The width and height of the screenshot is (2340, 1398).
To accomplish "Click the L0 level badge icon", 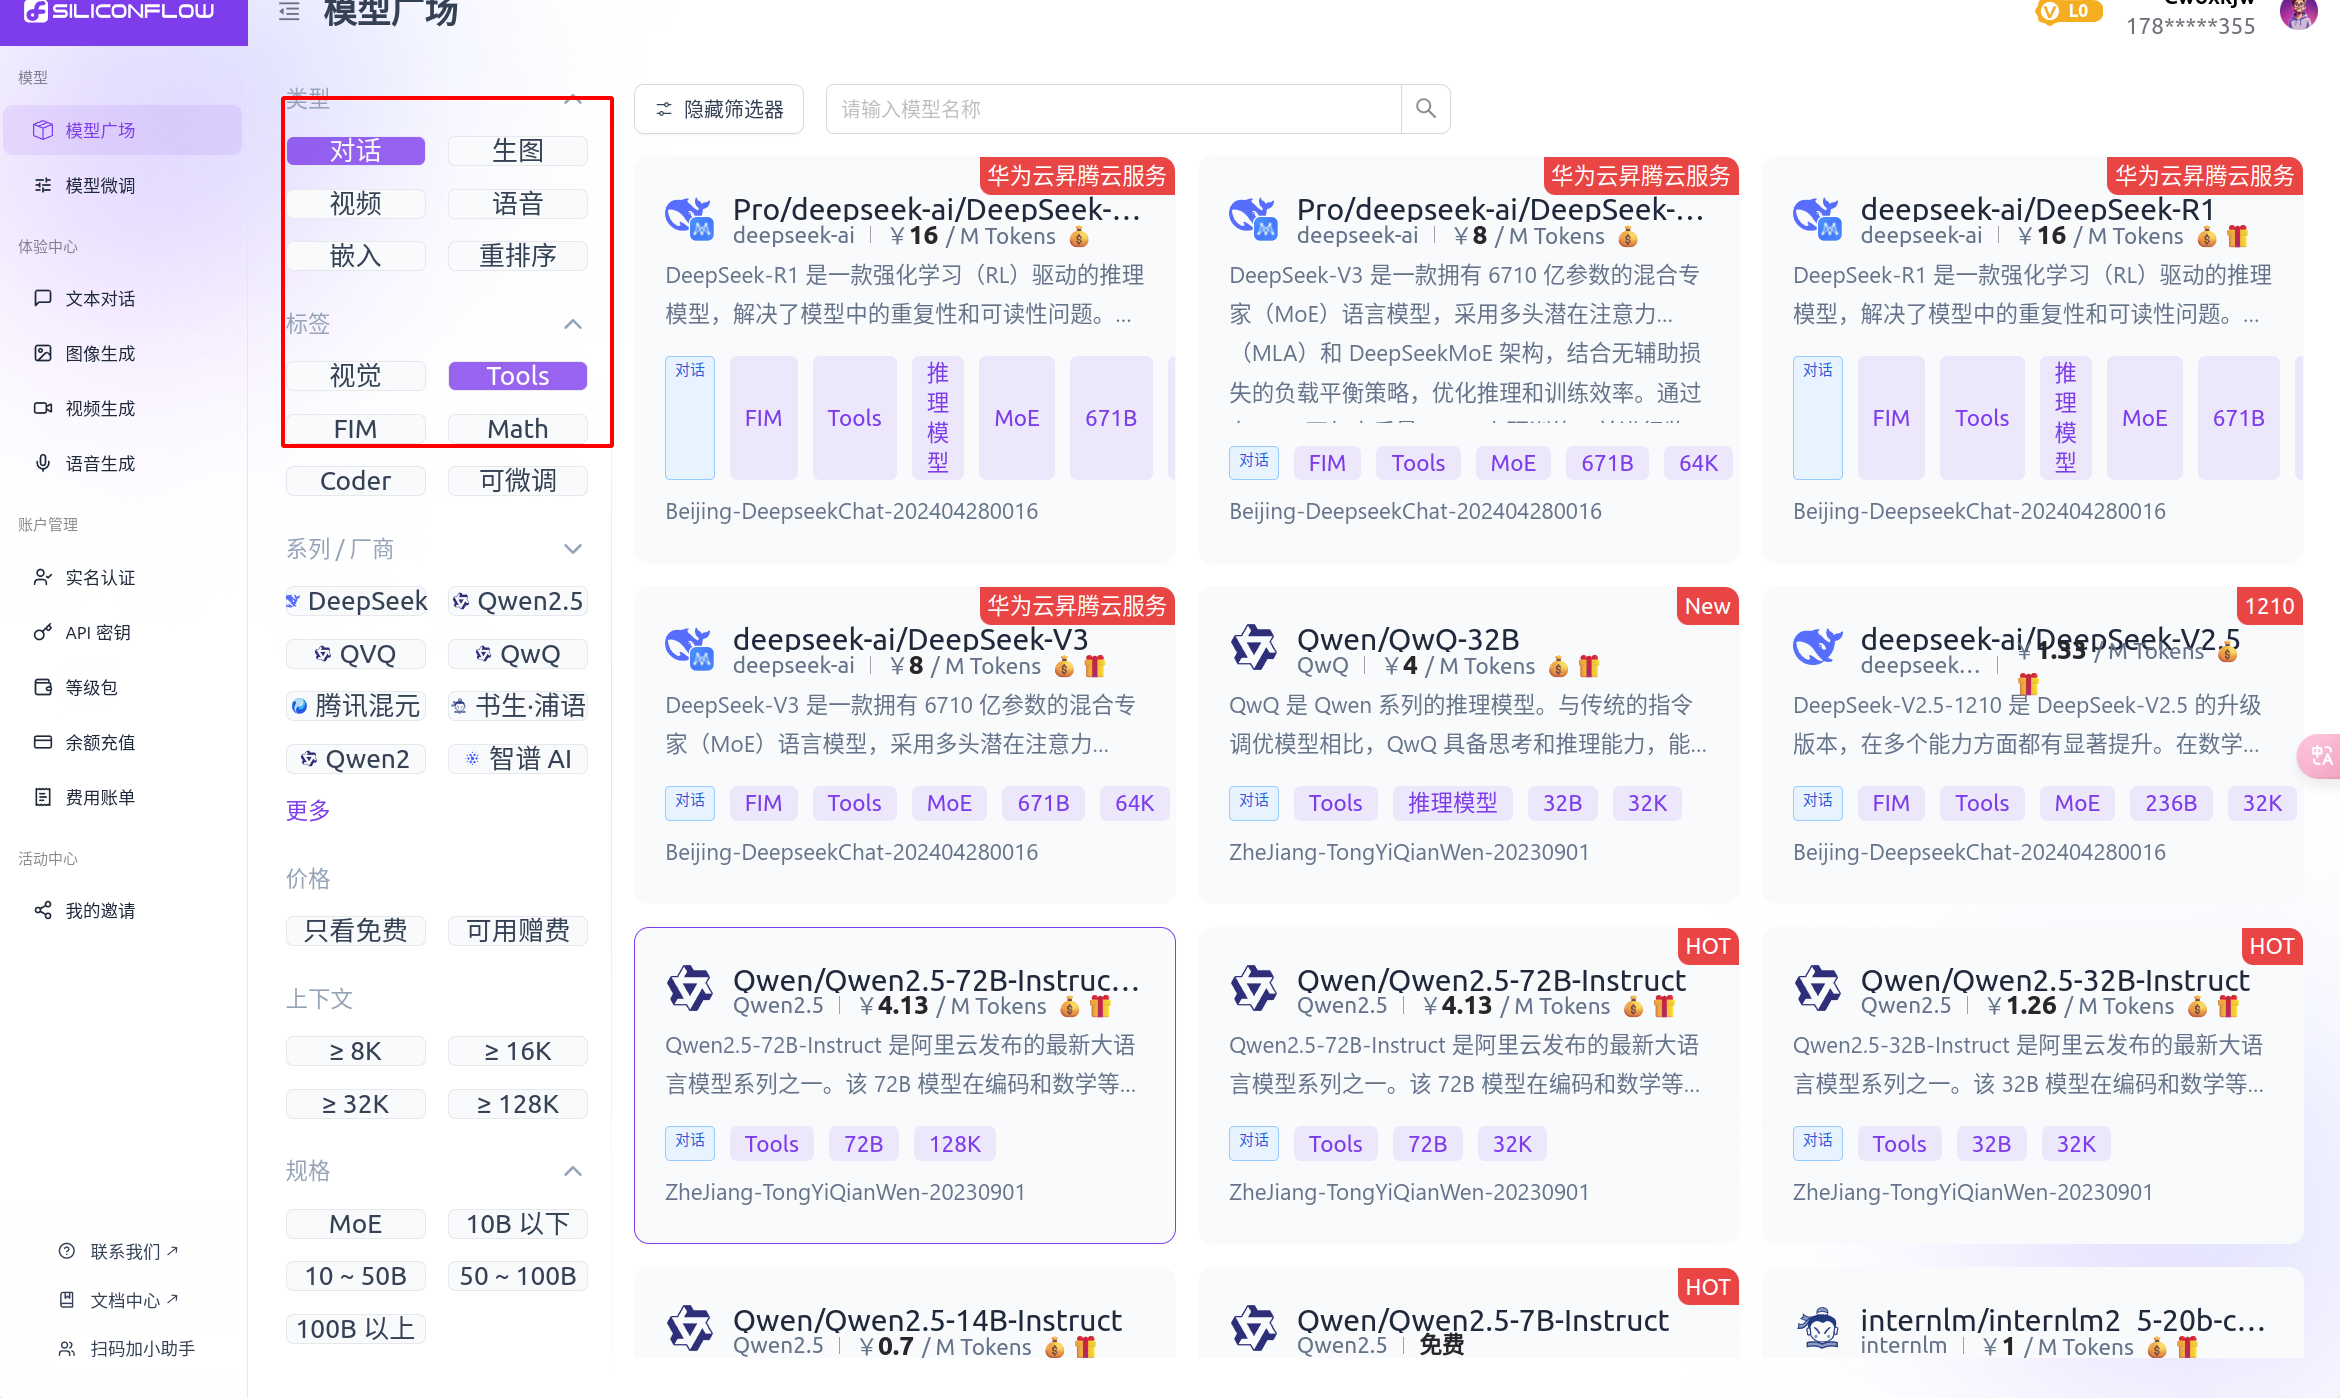I will 2068,12.
